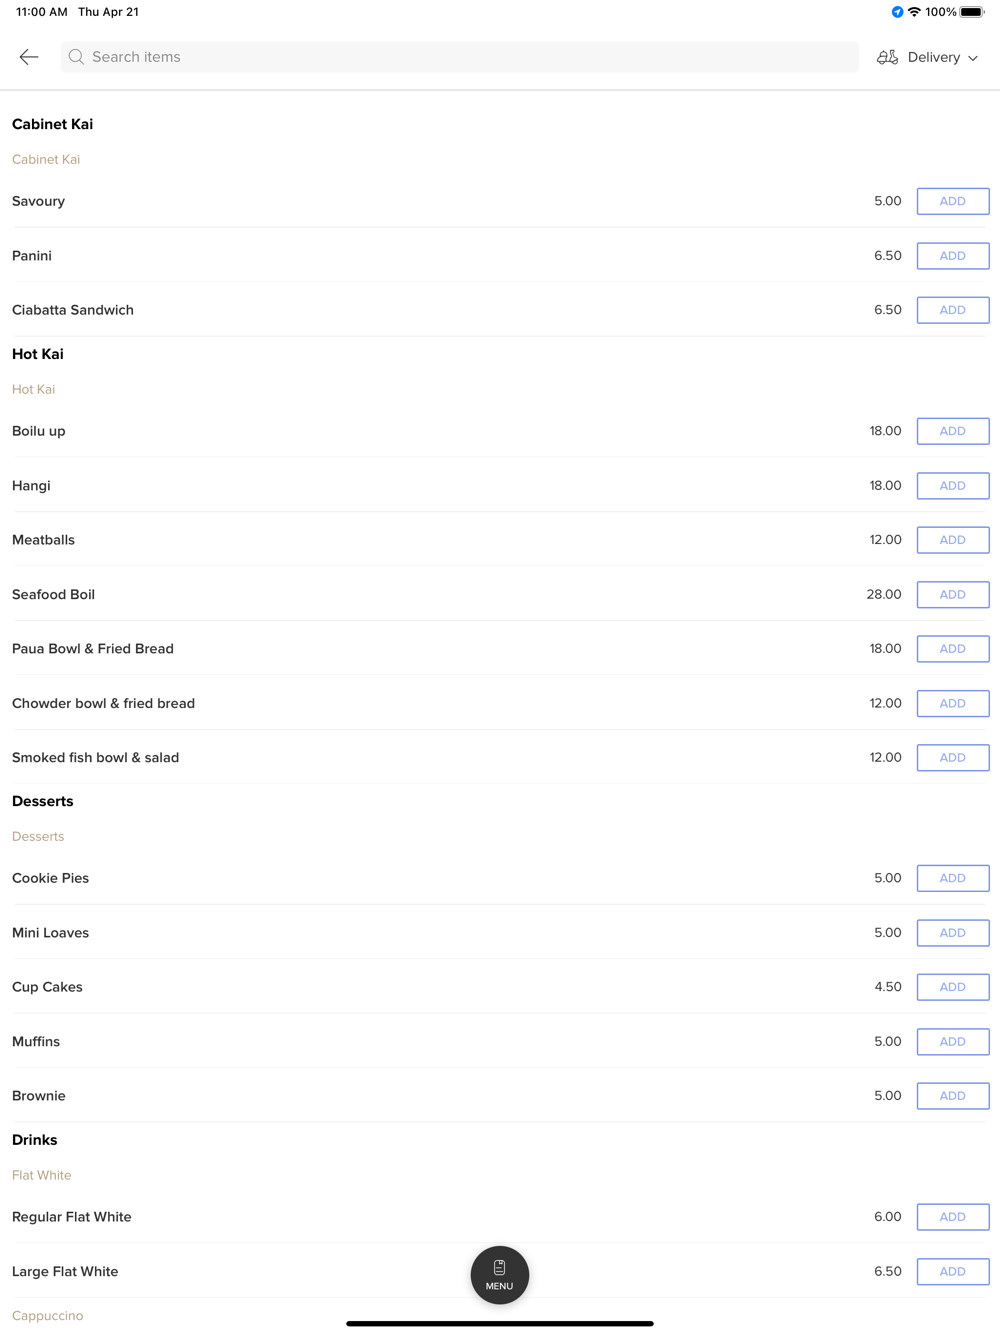Tap the delivery scooter icon
Image resolution: width=1000 pixels, height=1334 pixels.
coord(887,57)
